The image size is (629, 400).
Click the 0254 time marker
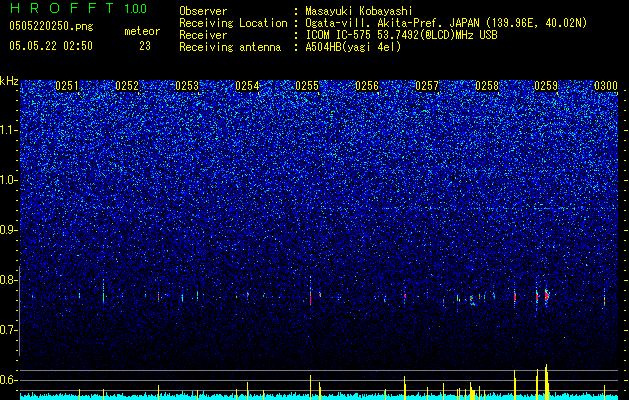[x=247, y=86]
